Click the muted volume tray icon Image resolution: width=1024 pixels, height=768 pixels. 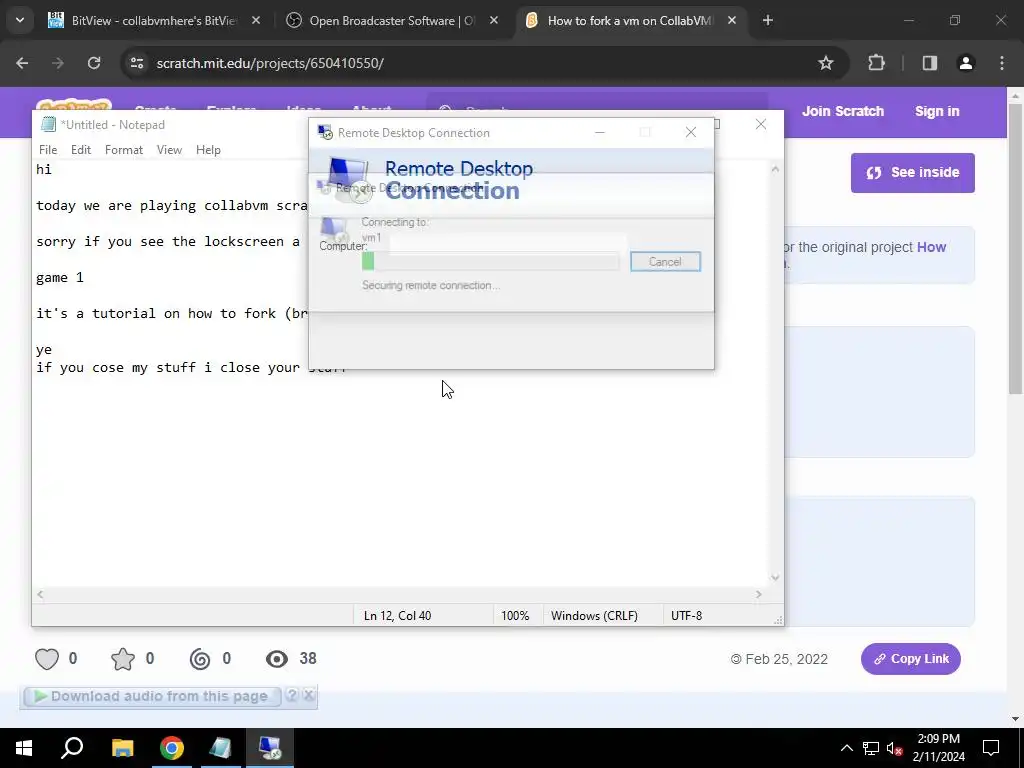[x=894, y=748]
